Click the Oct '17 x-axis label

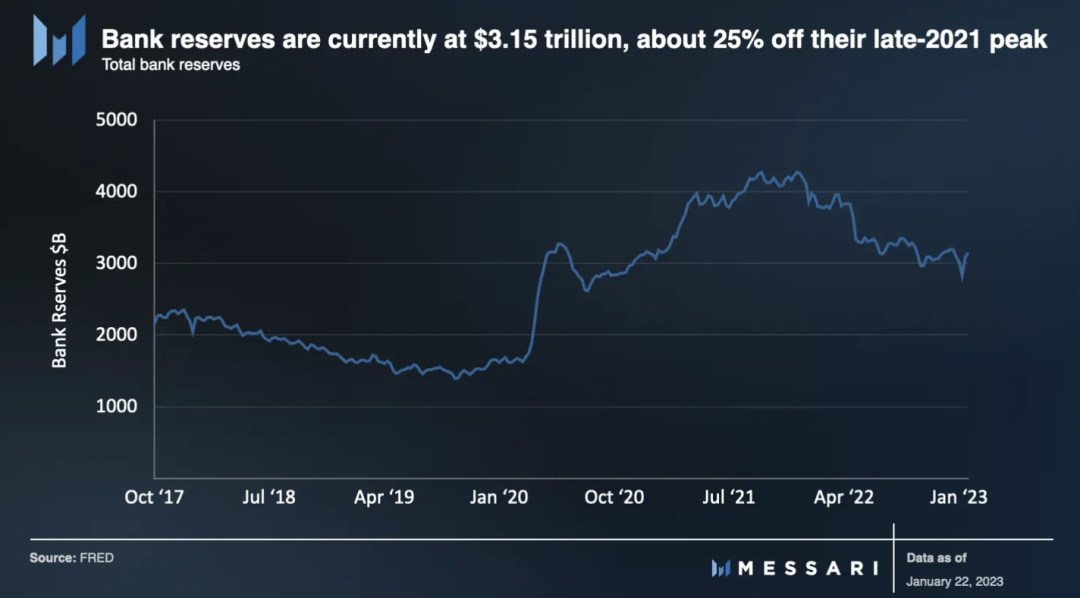[156, 497]
